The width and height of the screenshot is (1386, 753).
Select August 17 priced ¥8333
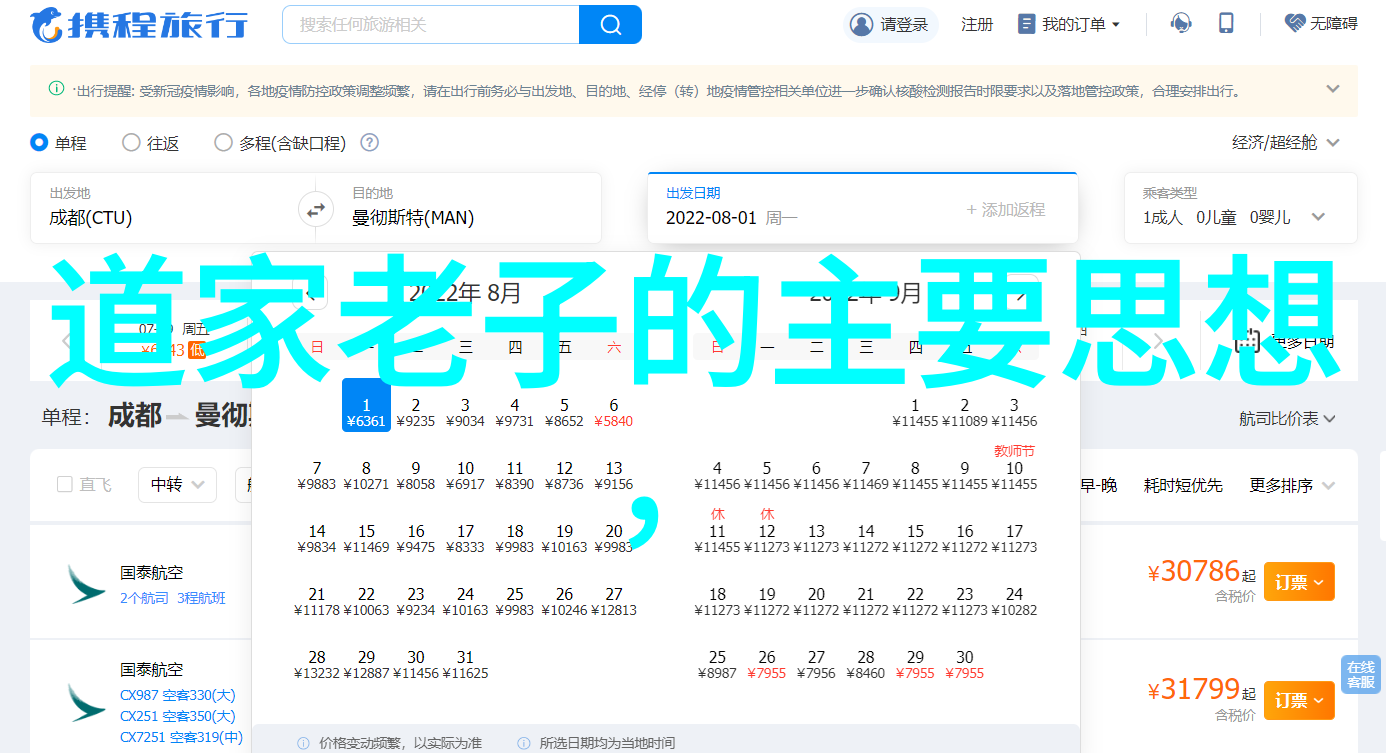pos(465,538)
